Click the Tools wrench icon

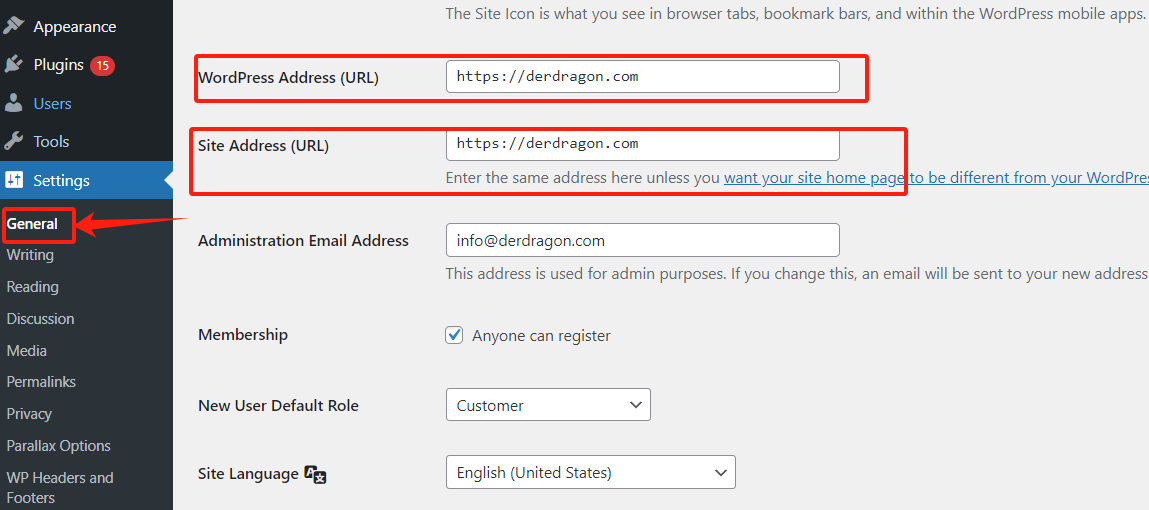(13, 141)
